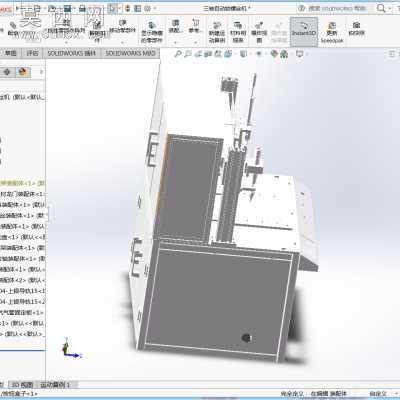Click Bill of Materials tool

tap(238, 32)
